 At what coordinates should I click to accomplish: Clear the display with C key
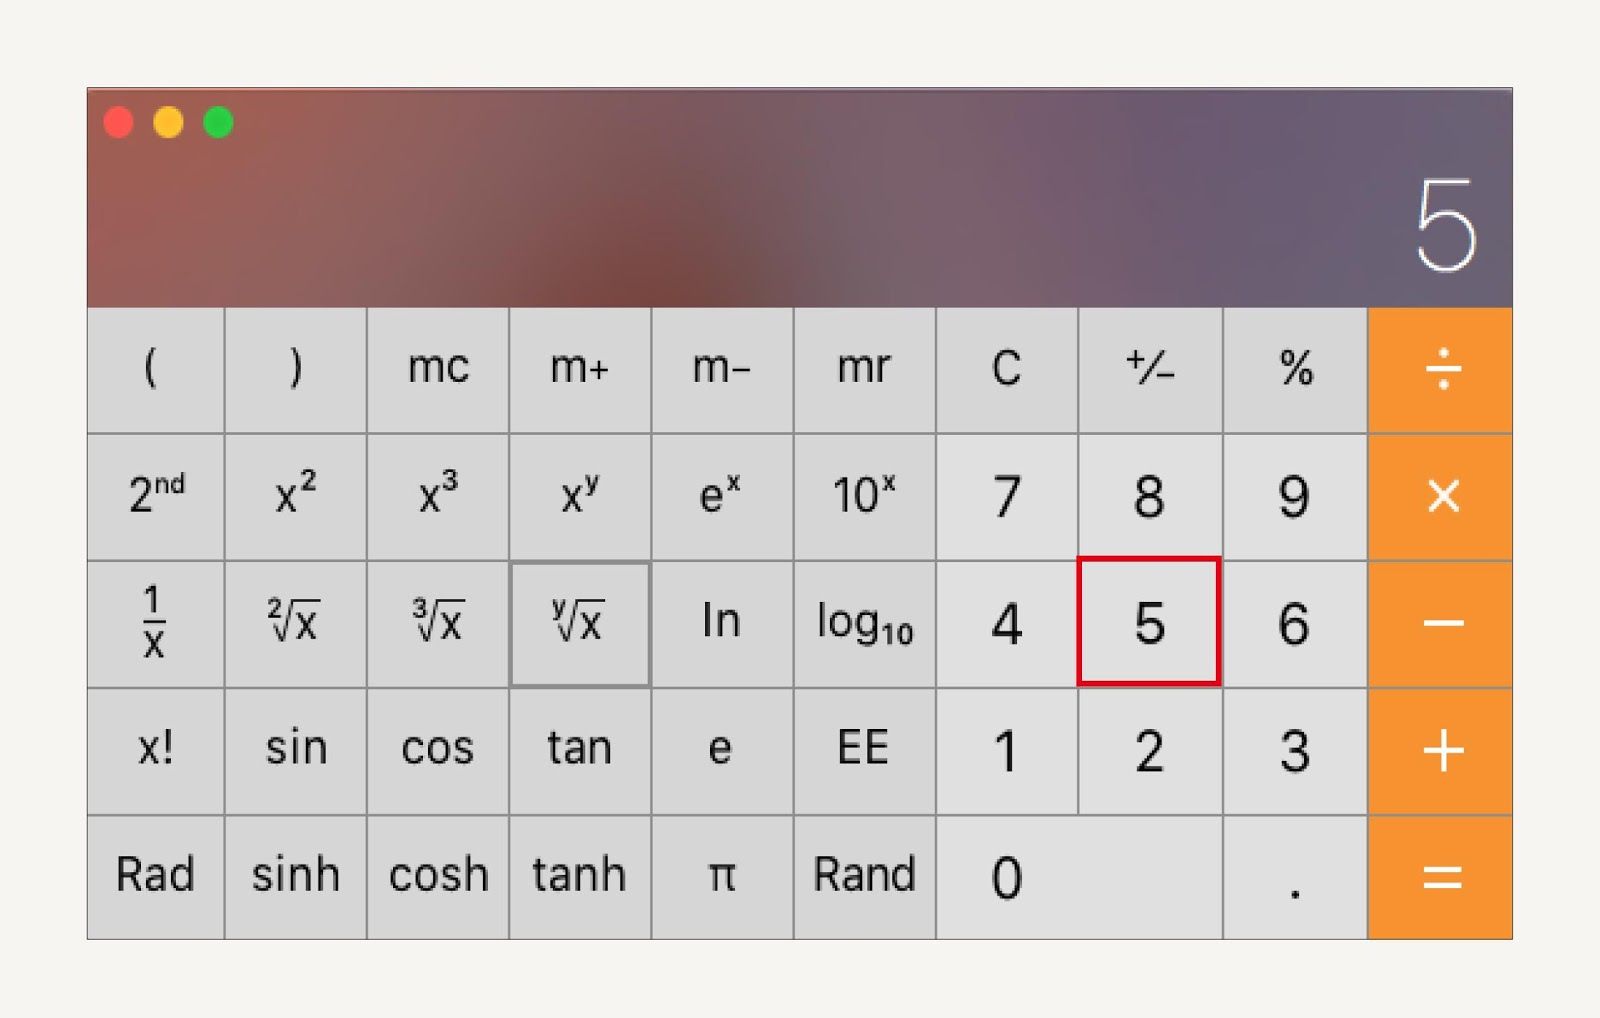[x=1007, y=370]
